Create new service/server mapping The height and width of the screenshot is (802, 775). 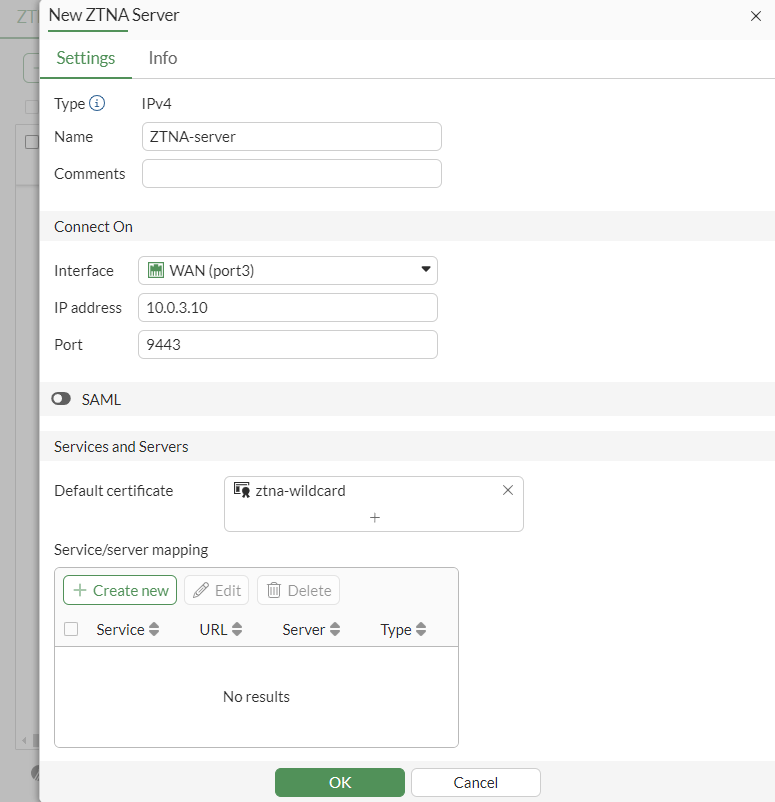[120, 590]
